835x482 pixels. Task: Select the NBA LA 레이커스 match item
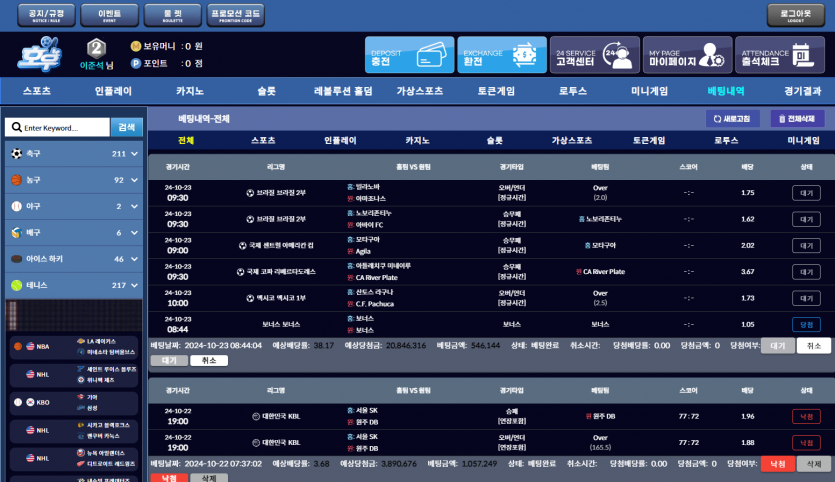[x=74, y=347]
